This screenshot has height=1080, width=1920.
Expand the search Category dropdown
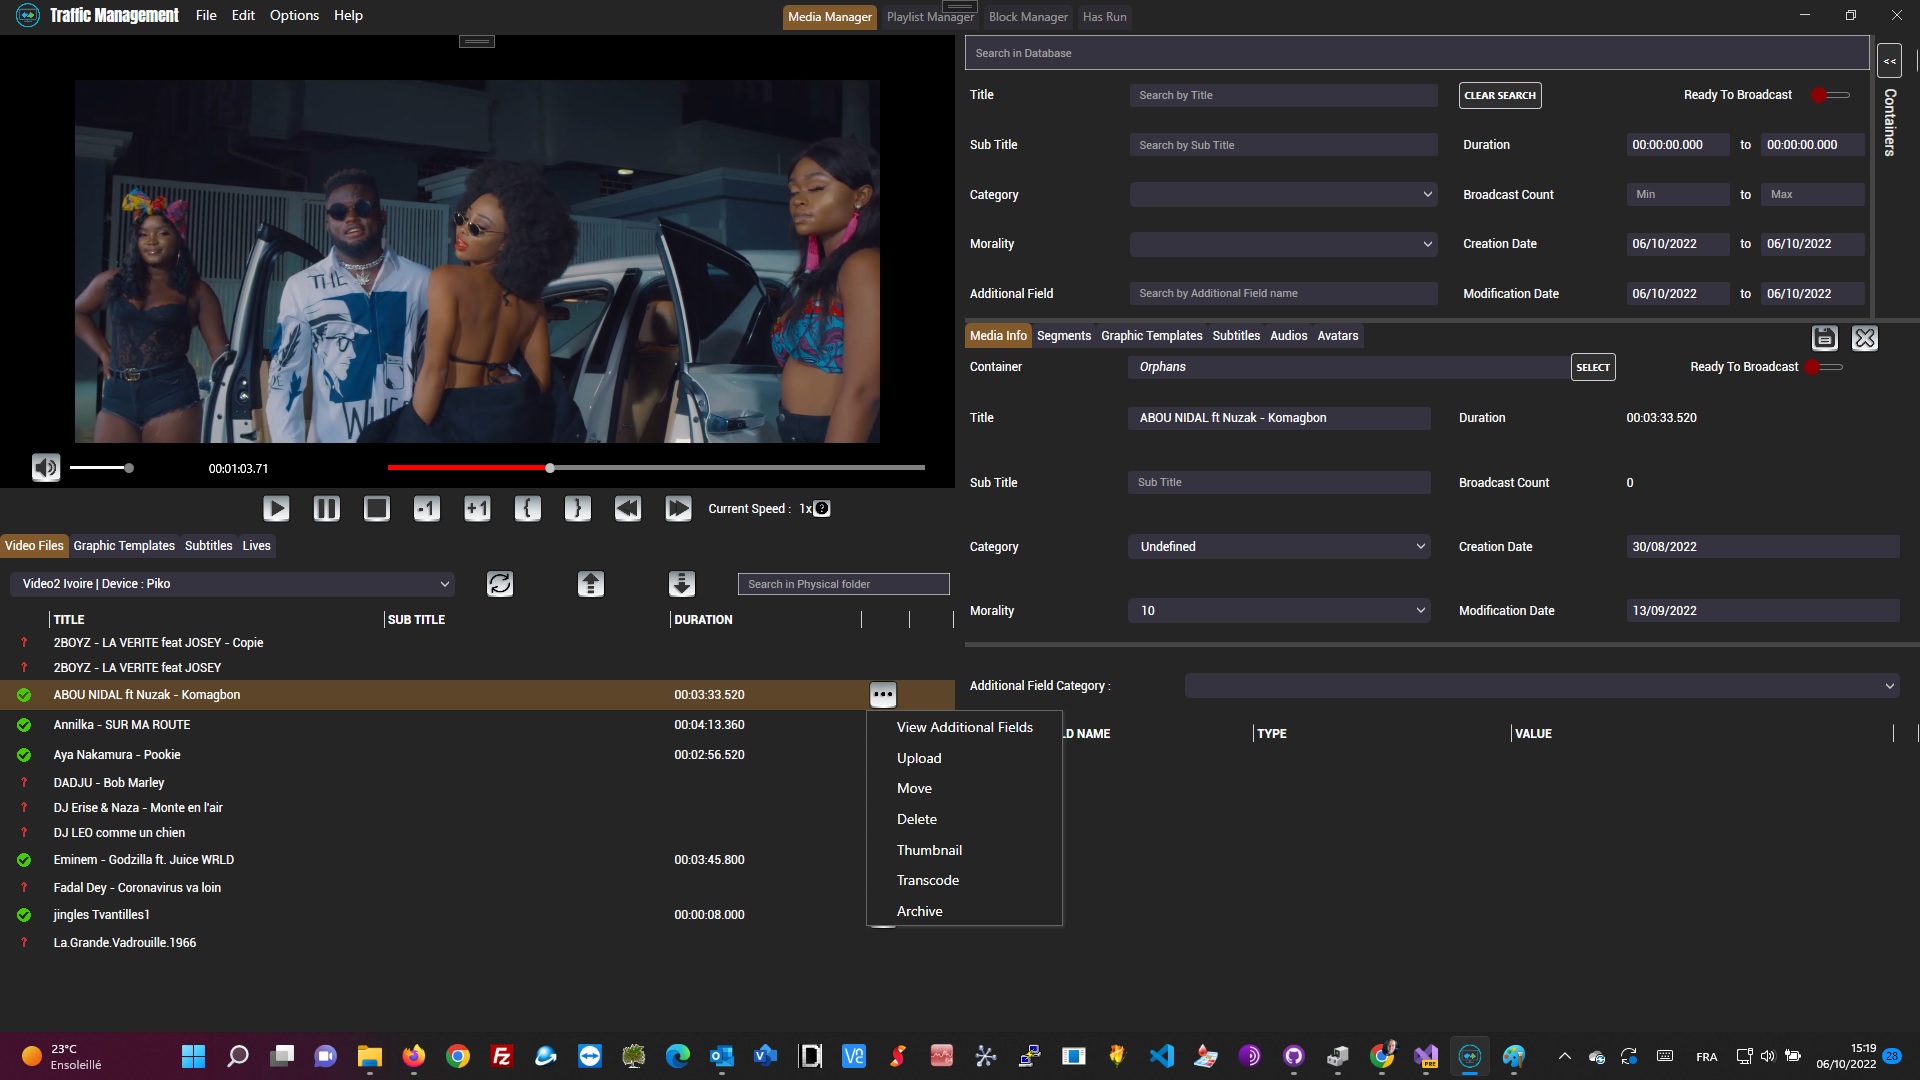(x=1283, y=195)
